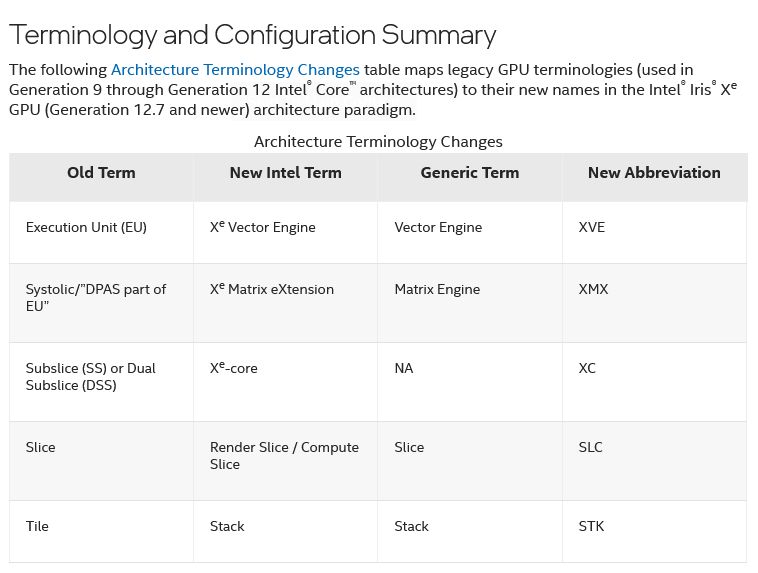Screen dimensions: 758x573
Task: Open the Architecture Terminology Changes link
Action: coord(235,70)
